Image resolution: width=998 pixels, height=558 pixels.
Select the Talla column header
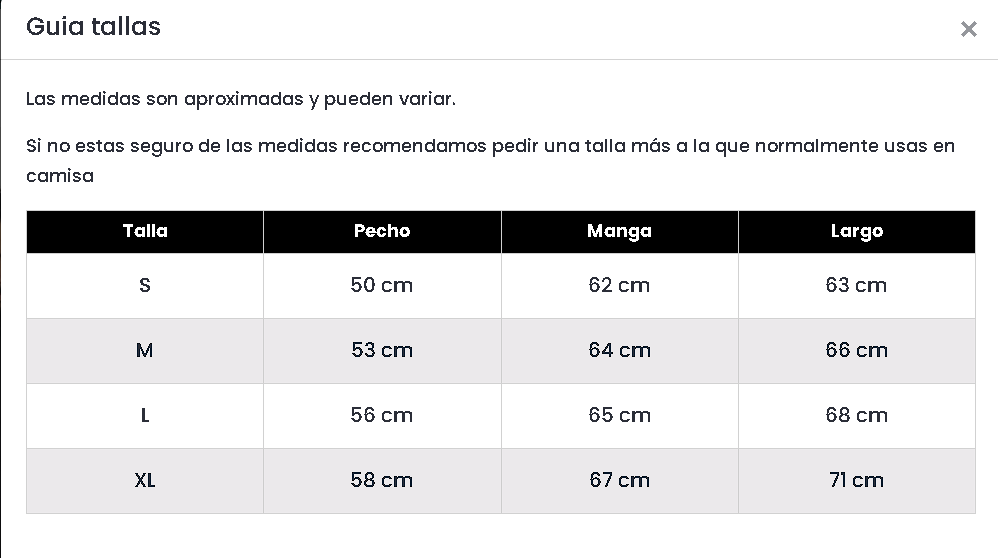click(x=145, y=231)
